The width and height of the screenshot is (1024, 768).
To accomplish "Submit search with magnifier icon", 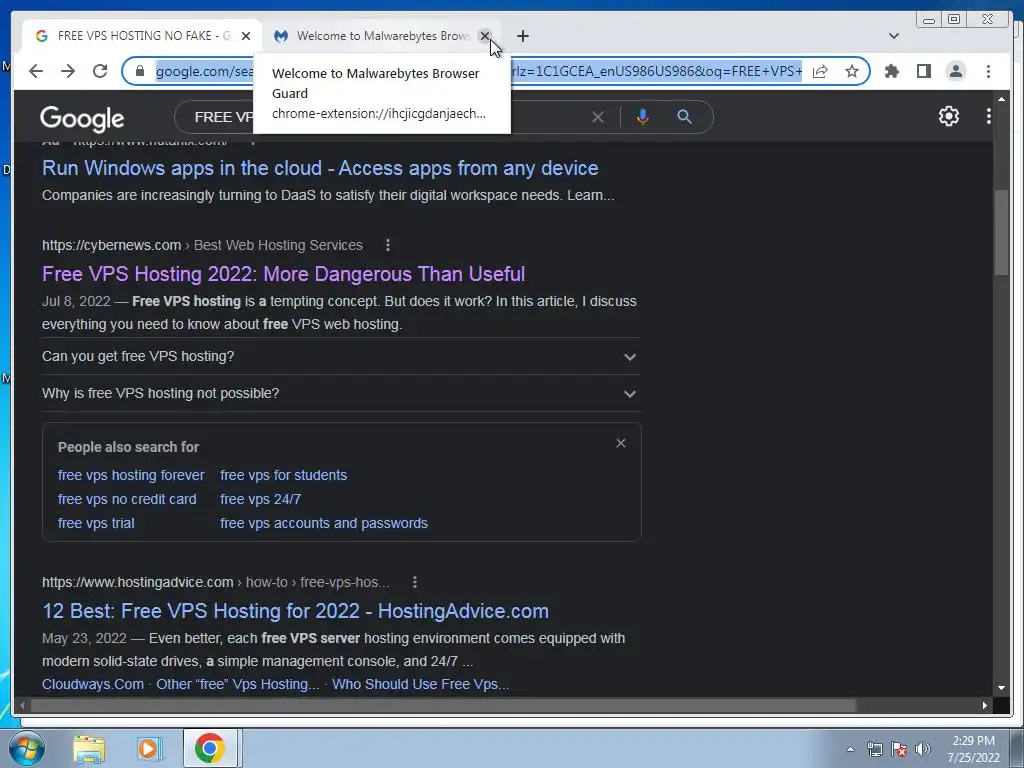I will pos(684,117).
